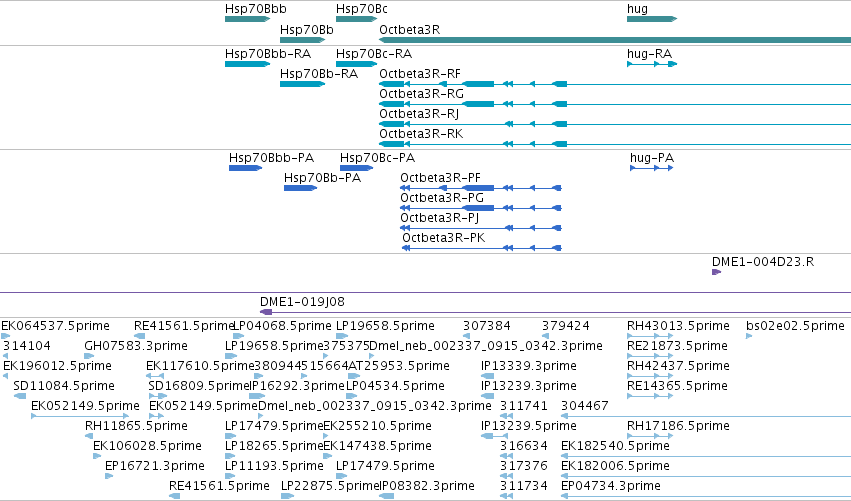Choose the Octbeta3R-PK protein model

pyautogui.click(x=482, y=249)
